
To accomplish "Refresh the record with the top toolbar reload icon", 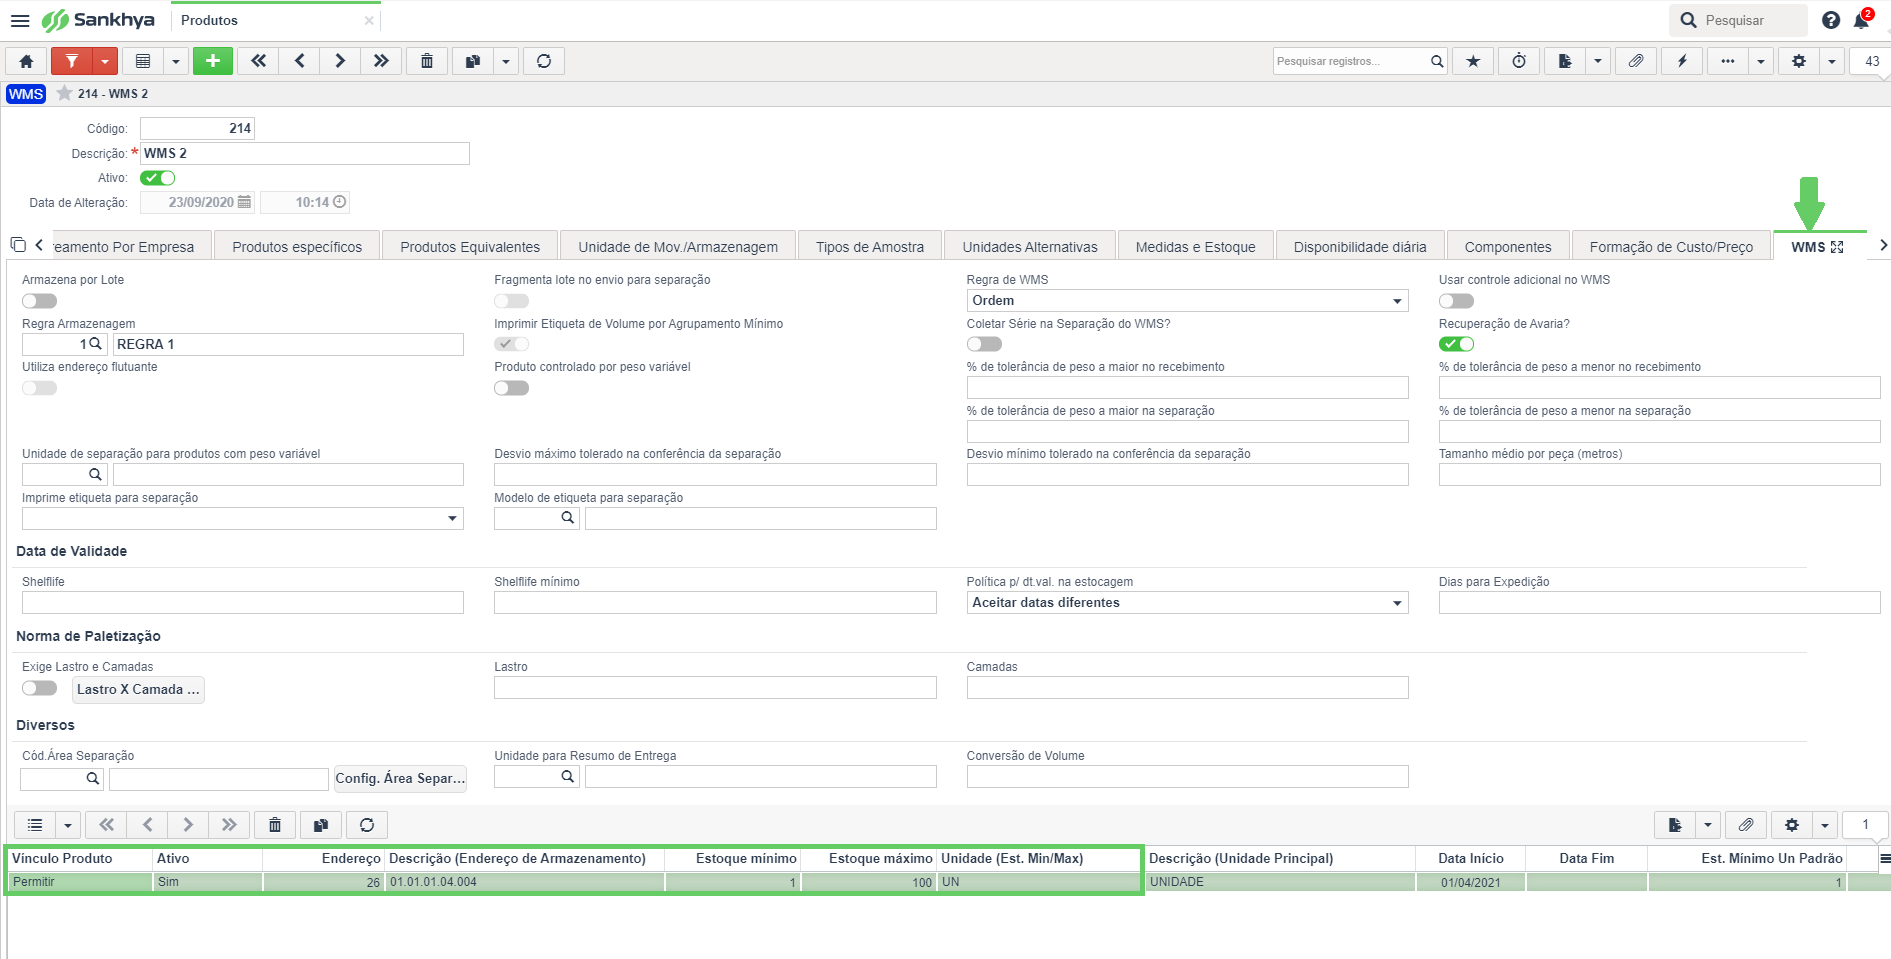I will click(x=544, y=61).
